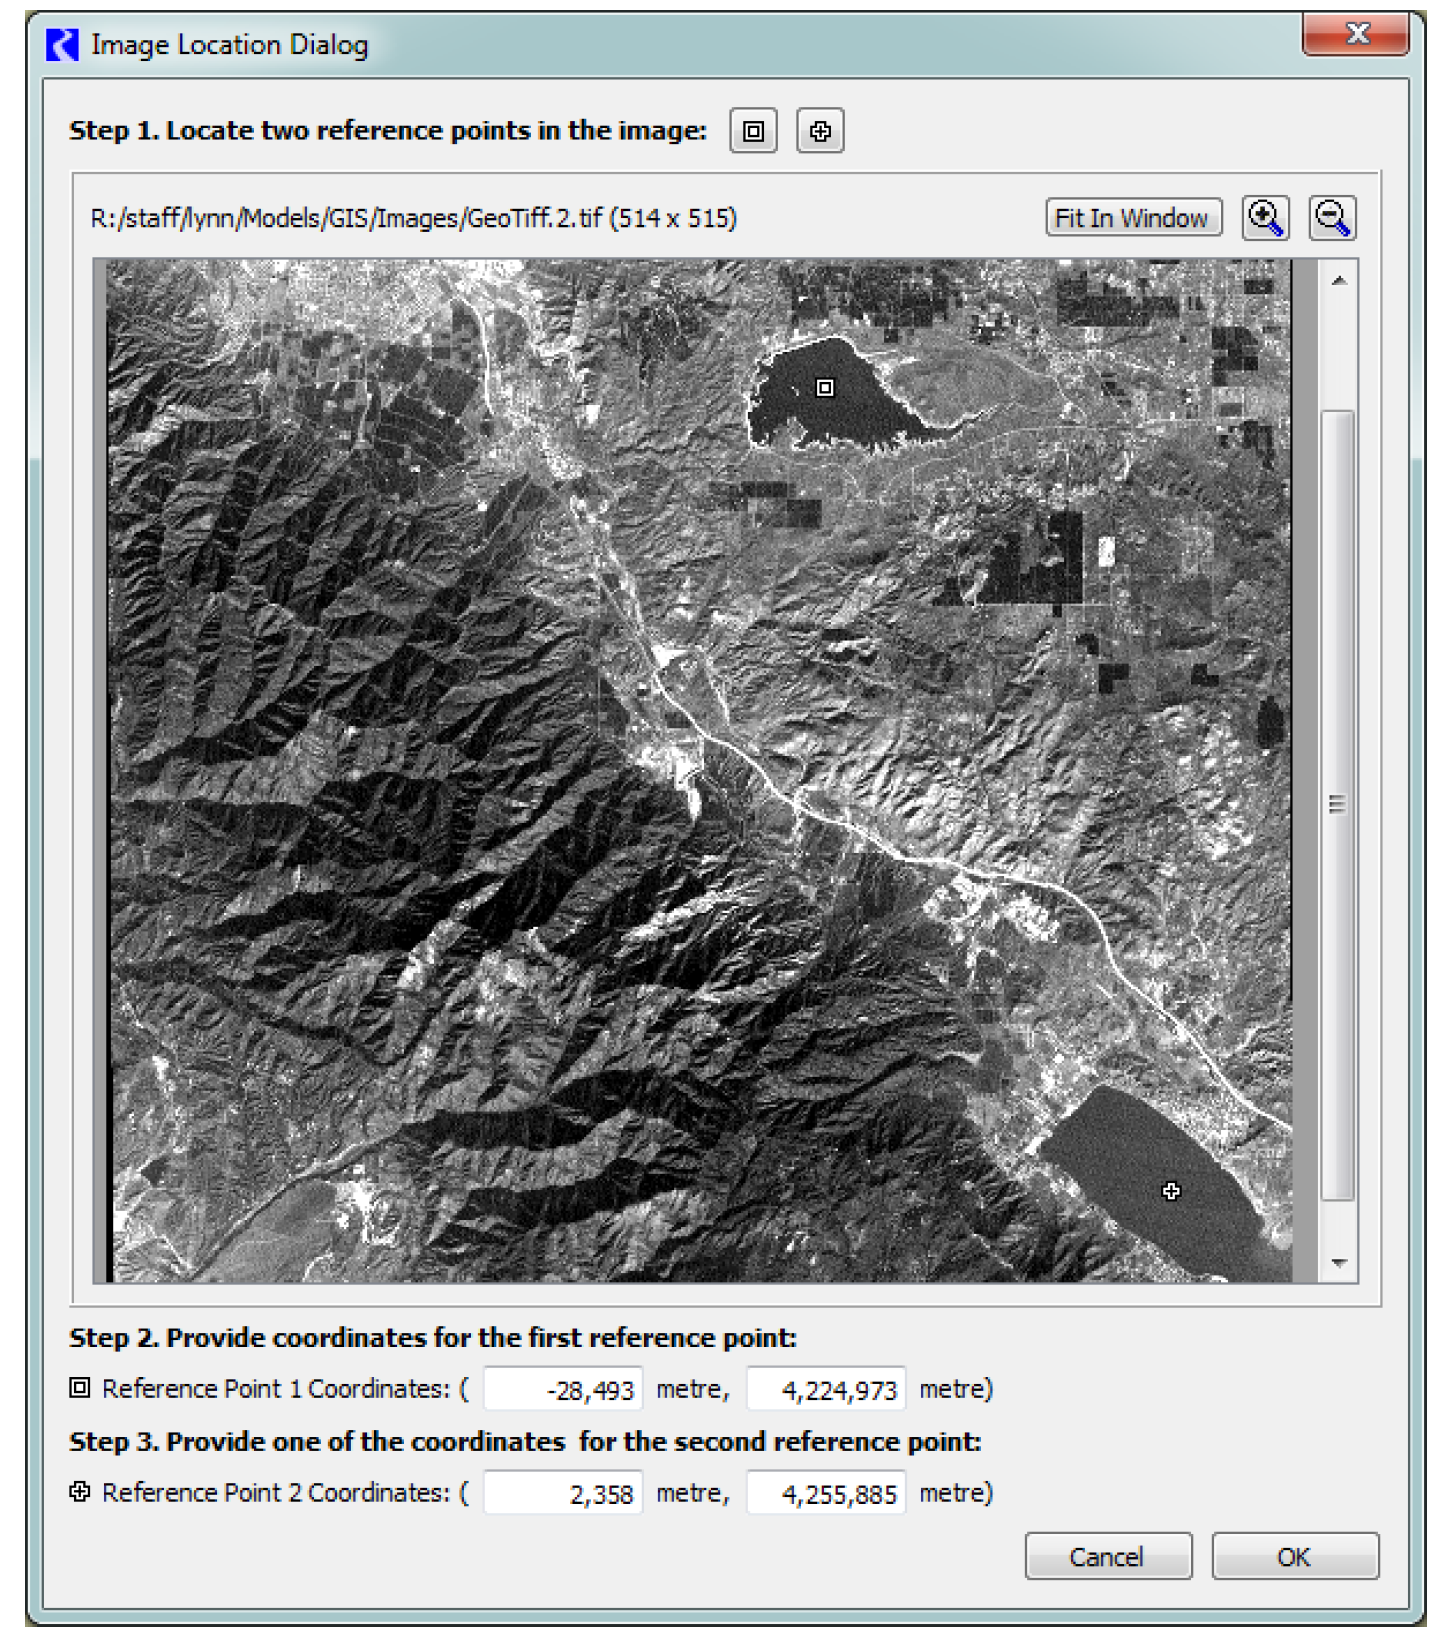Focus the field containing 4,224,973

(x=826, y=1389)
